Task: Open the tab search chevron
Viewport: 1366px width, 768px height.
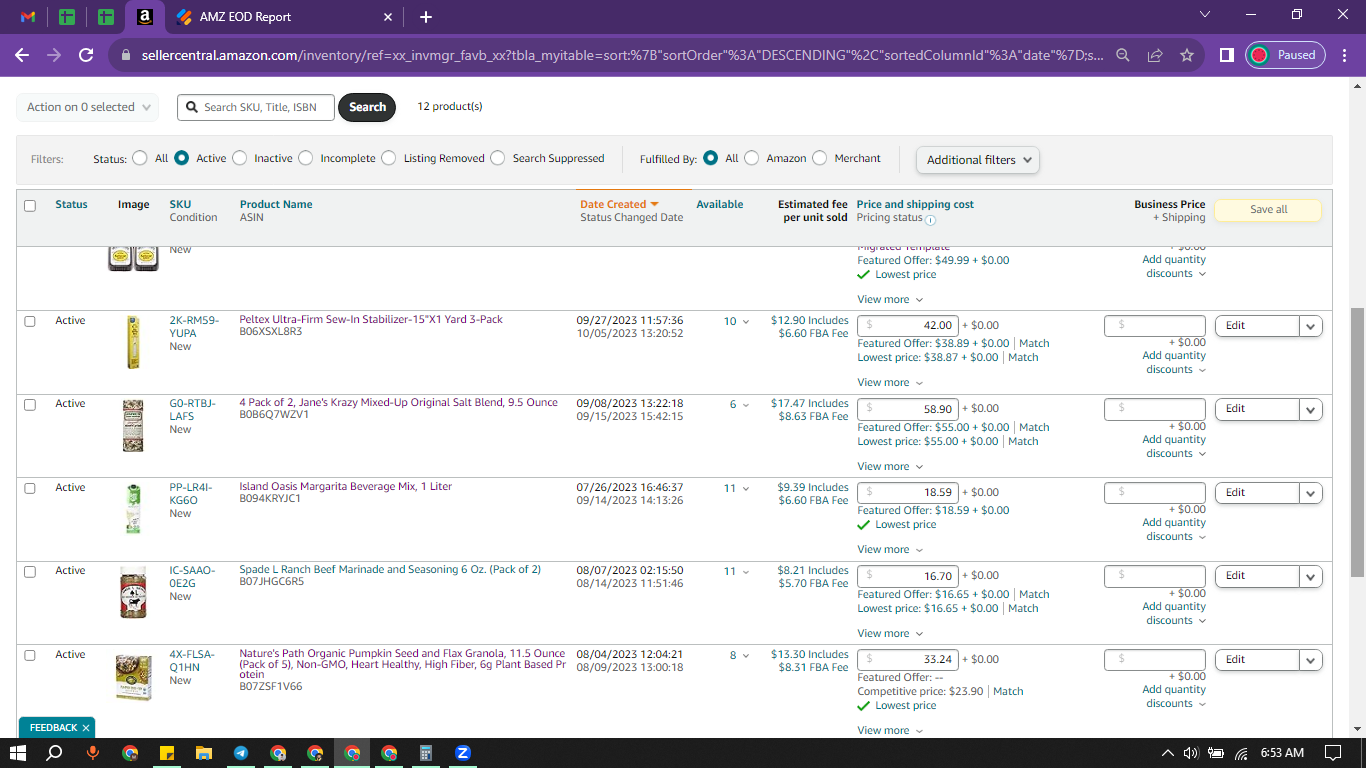Action: click(1205, 14)
